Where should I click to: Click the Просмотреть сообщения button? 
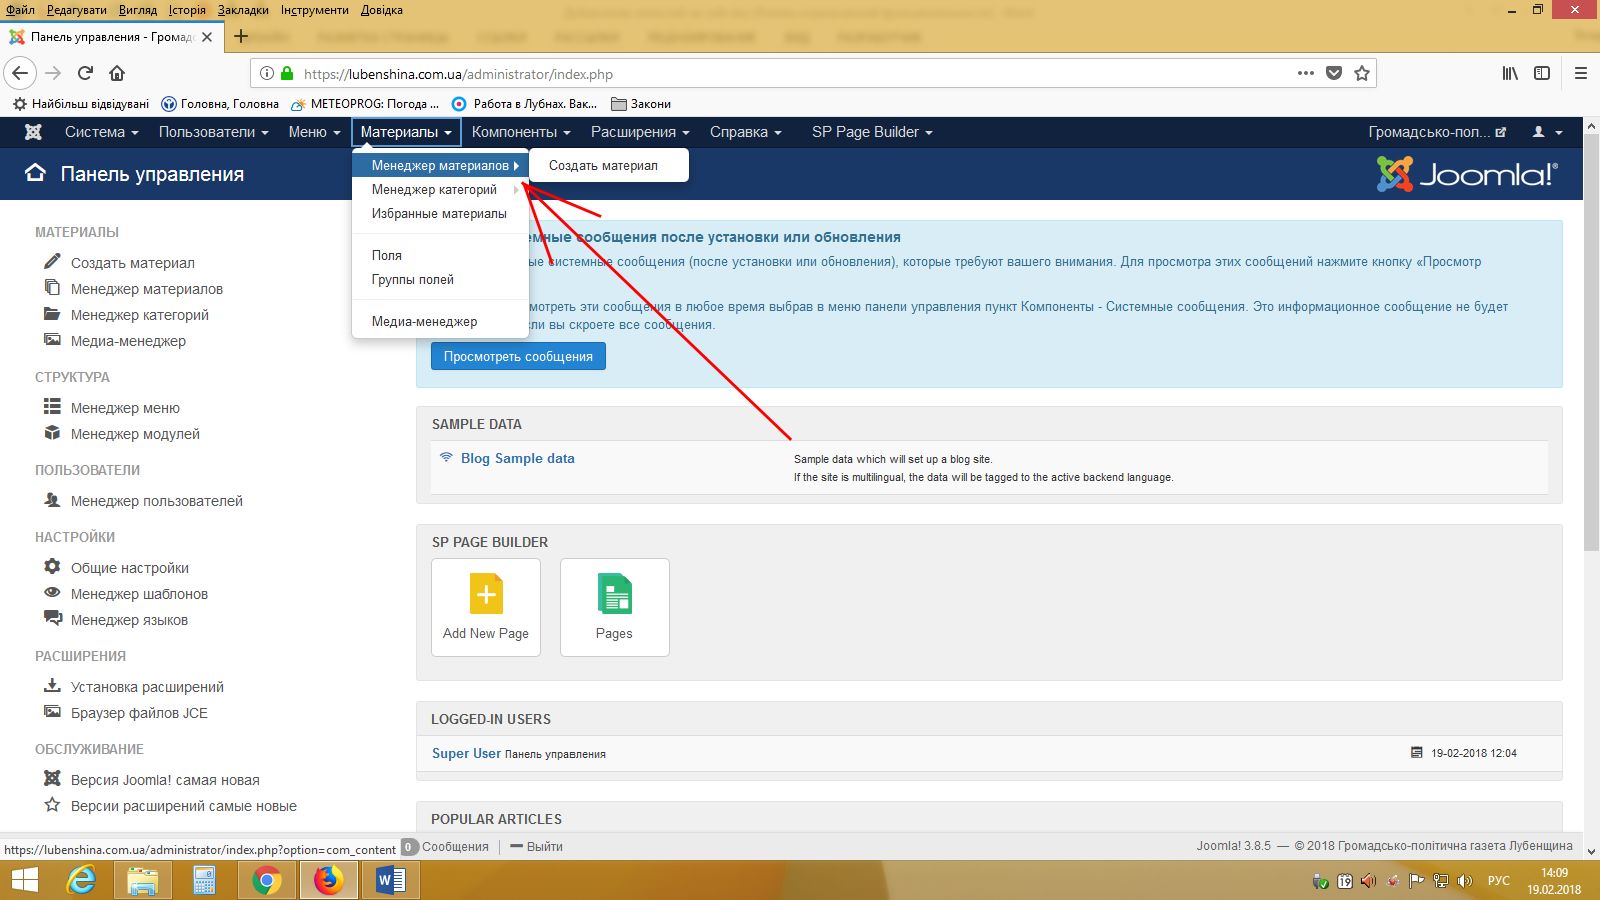518,356
